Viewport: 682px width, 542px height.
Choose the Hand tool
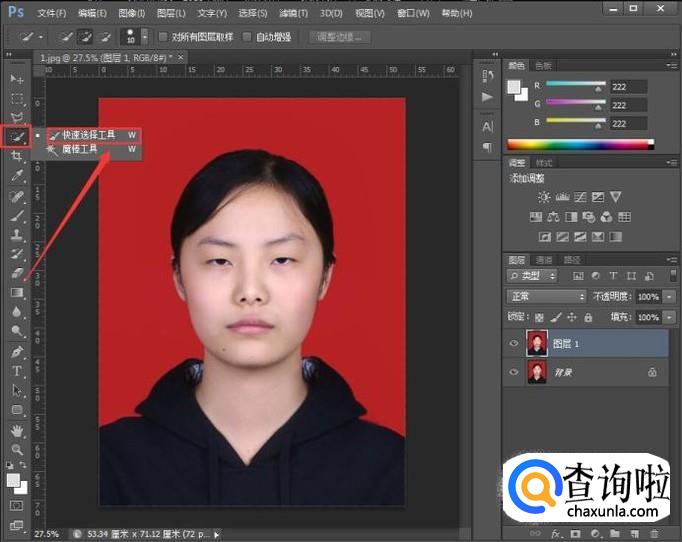(x=17, y=430)
